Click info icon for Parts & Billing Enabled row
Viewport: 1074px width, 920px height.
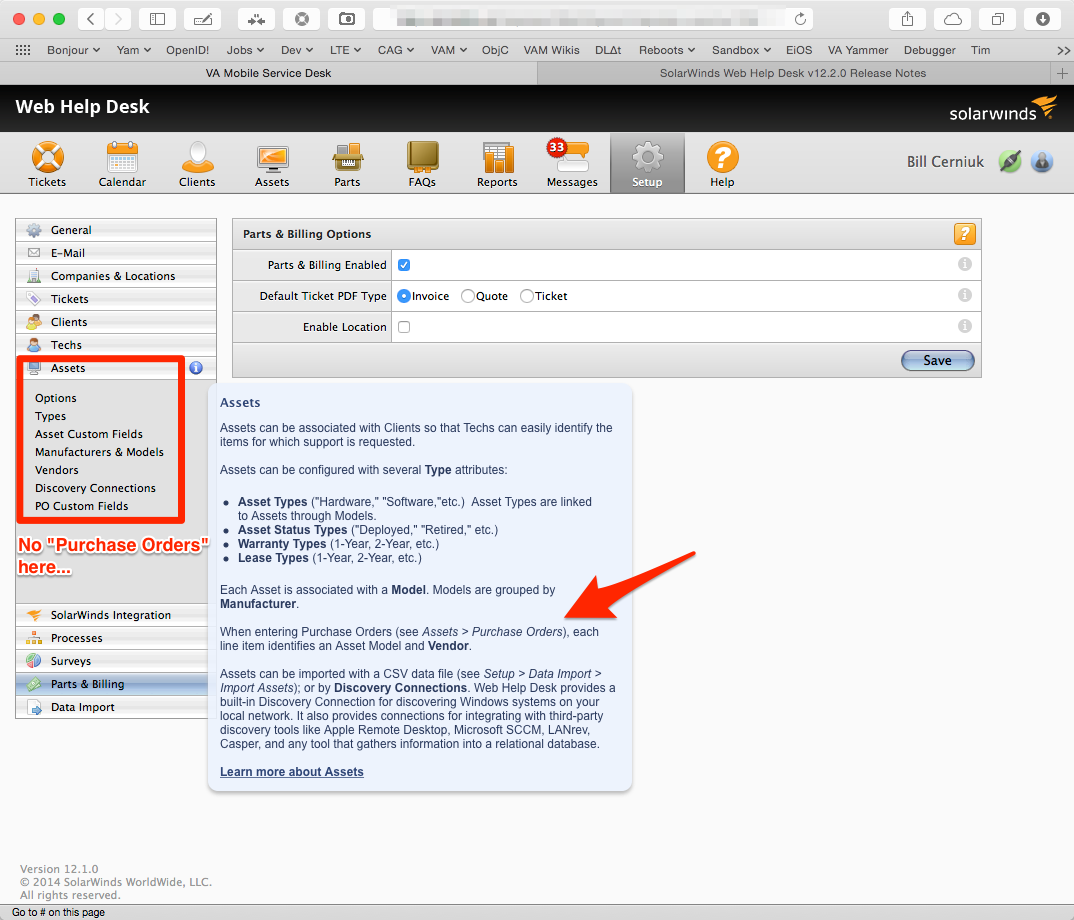point(964,264)
